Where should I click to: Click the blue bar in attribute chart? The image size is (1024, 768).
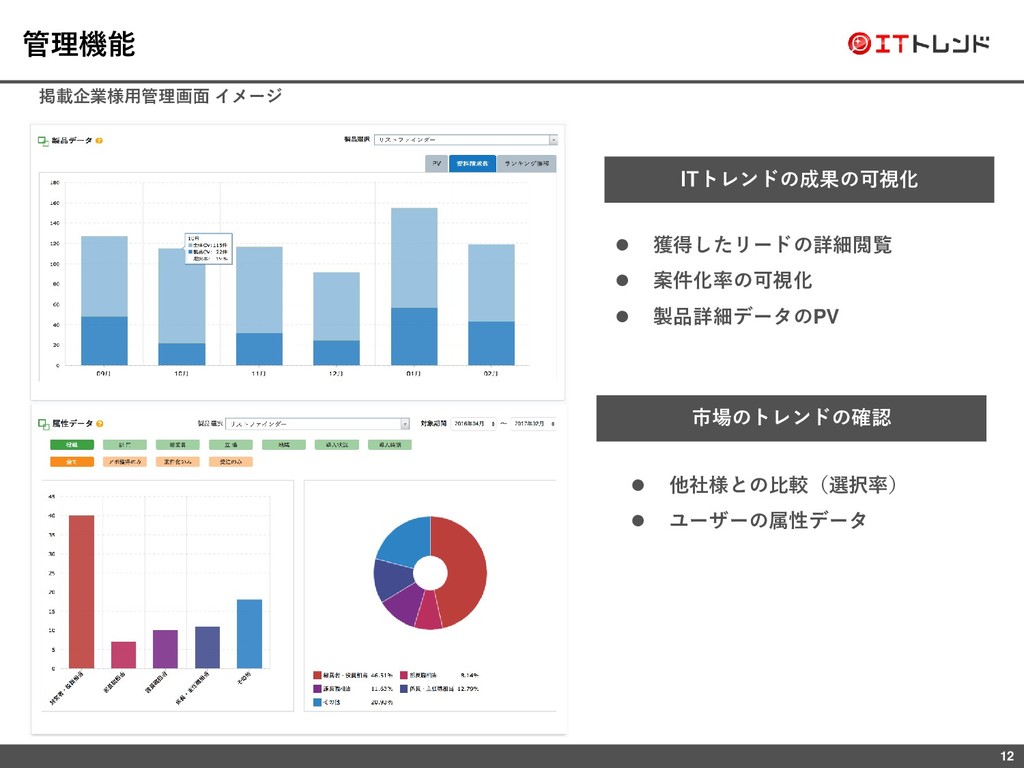249,633
